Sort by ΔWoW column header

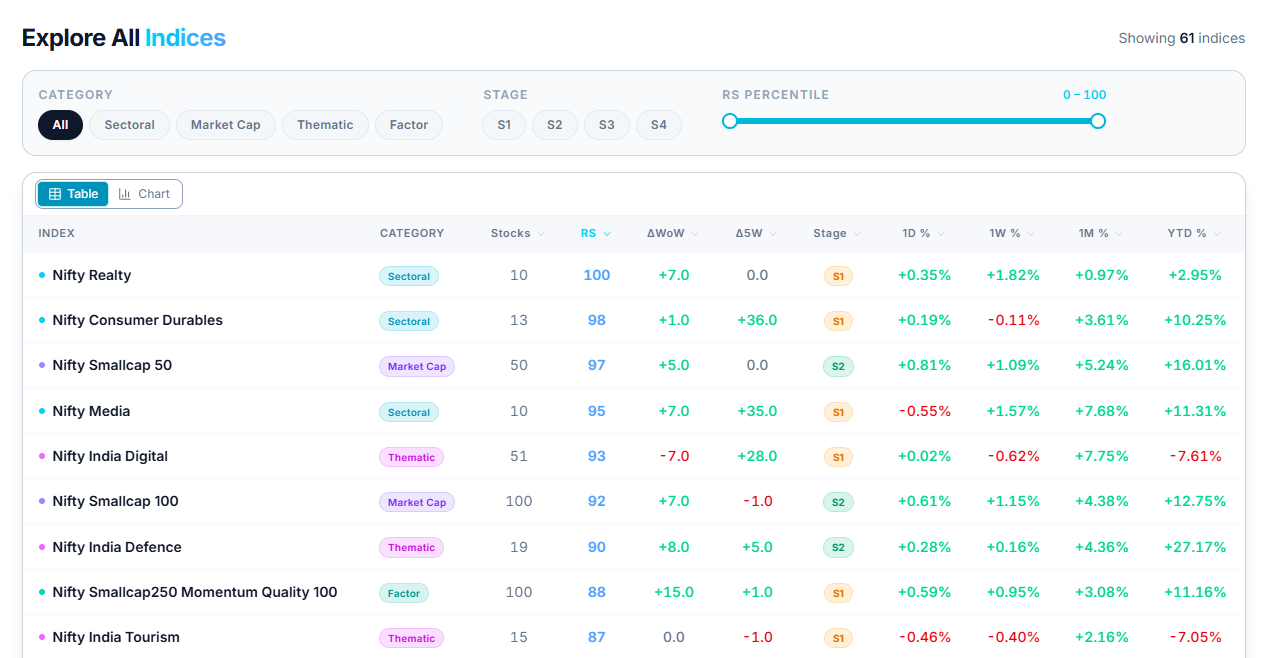coord(673,233)
